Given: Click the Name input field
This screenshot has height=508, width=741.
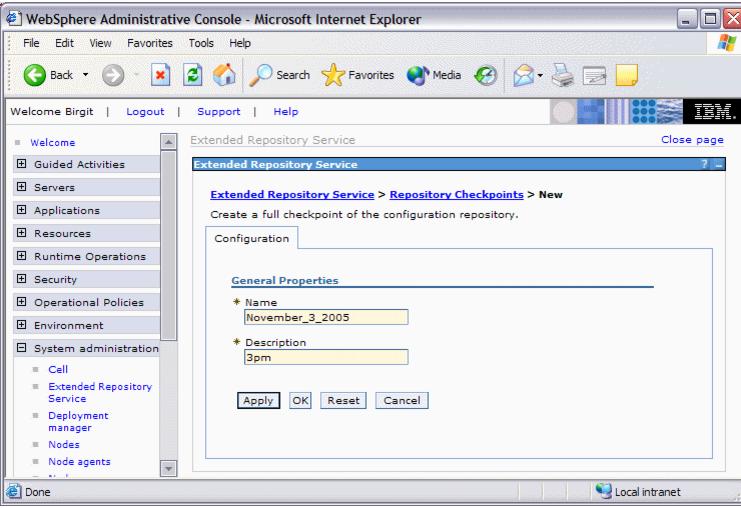Looking at the screenshot, I should tap(326, 317).
